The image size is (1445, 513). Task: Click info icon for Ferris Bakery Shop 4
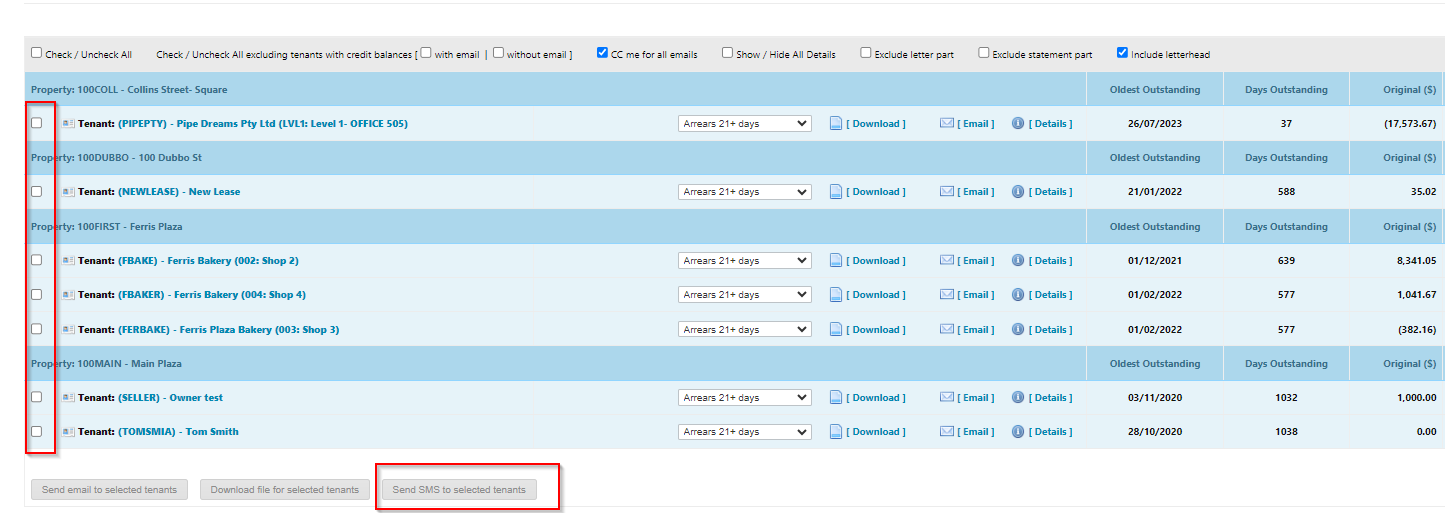(x=1018, y=295)
